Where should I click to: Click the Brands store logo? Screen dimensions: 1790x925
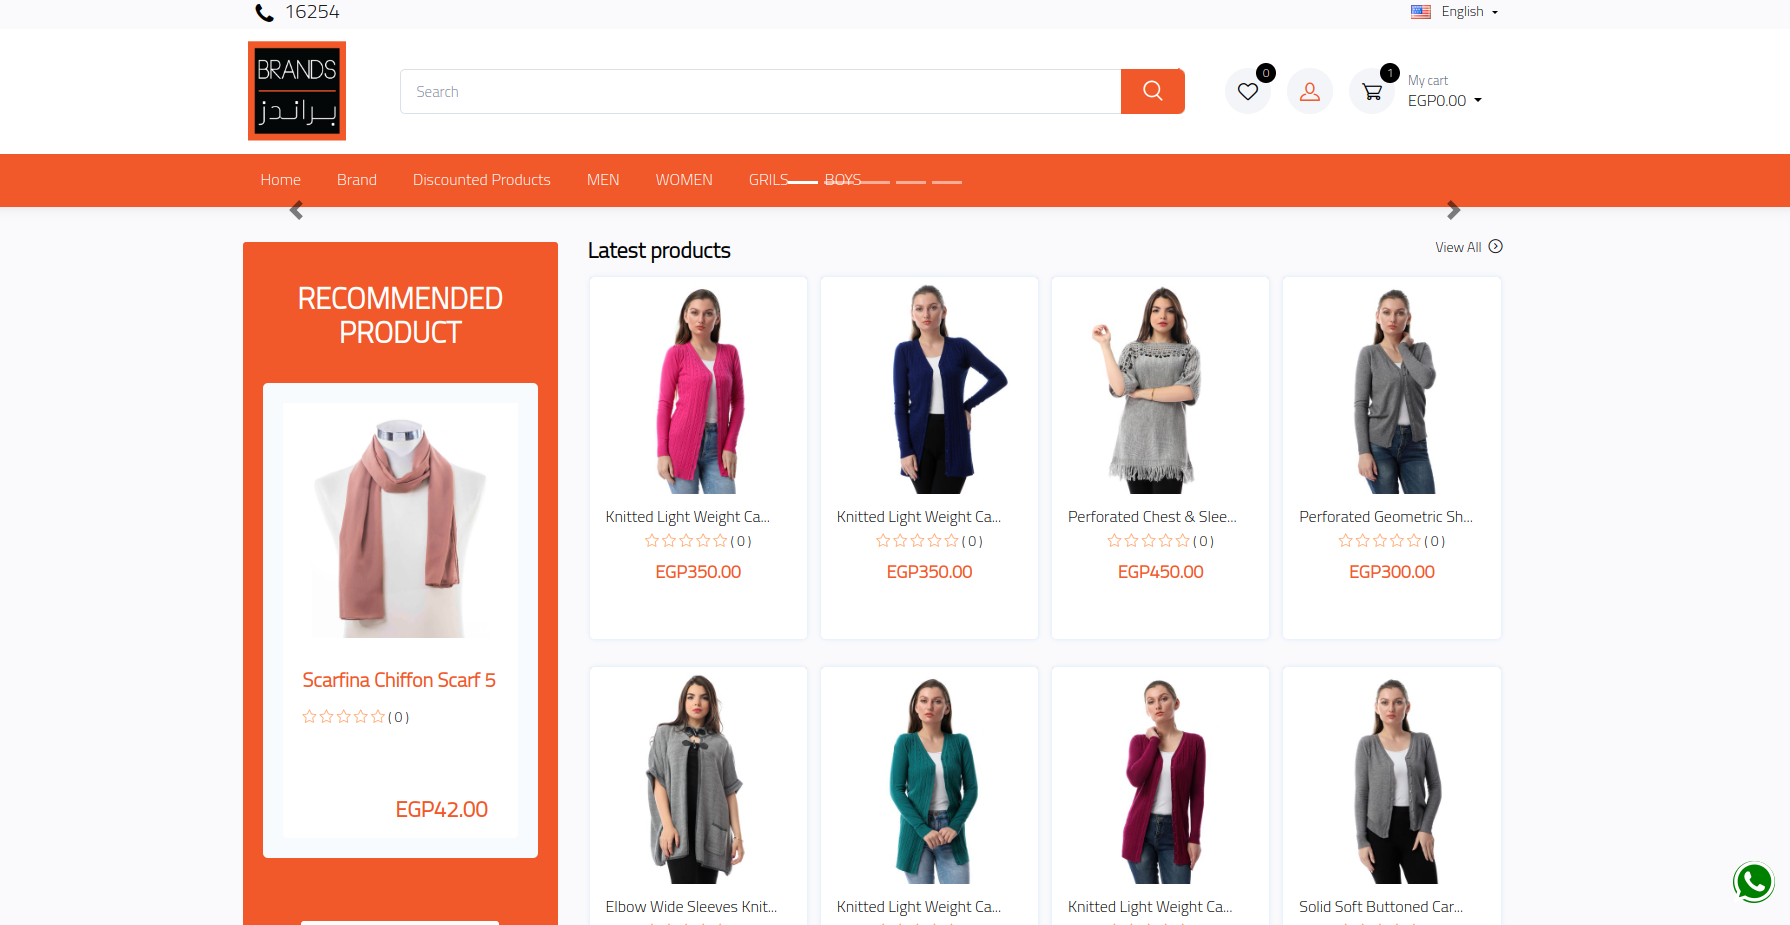pyautogui.click(x=297, y=91)
